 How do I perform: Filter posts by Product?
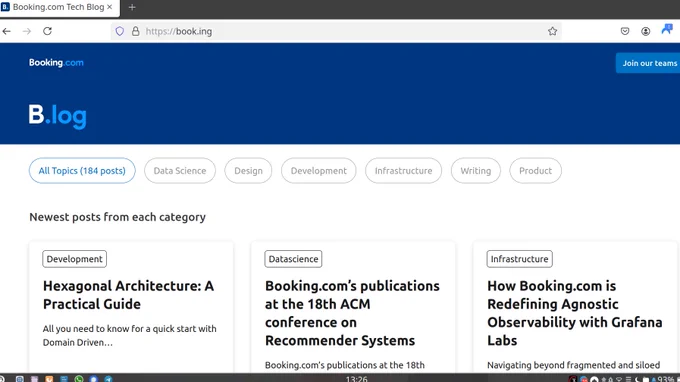pos(536,171)
